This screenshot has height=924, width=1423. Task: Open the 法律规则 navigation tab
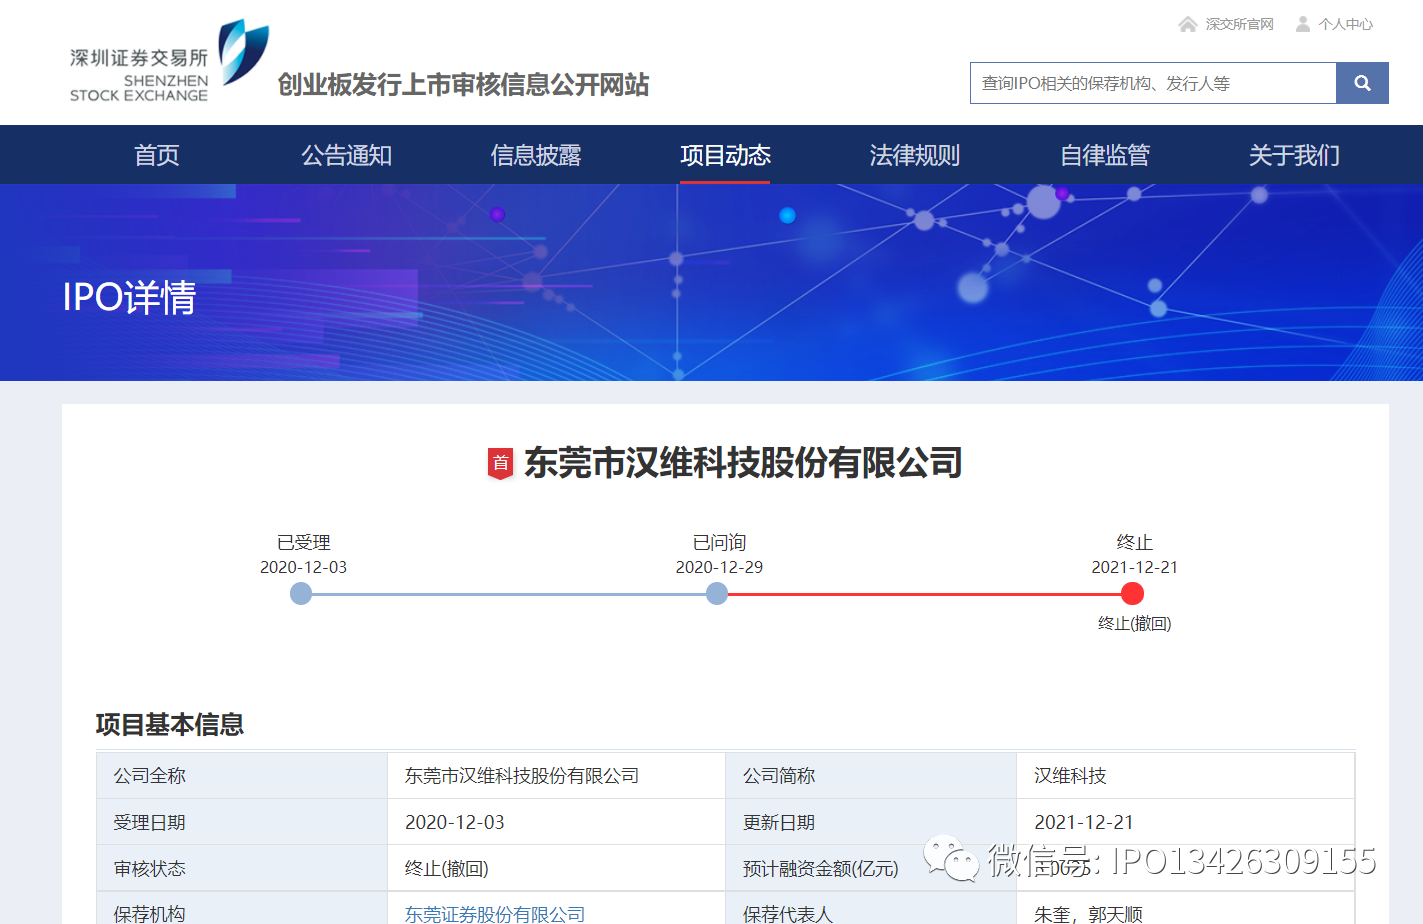[x=915, y=155]
